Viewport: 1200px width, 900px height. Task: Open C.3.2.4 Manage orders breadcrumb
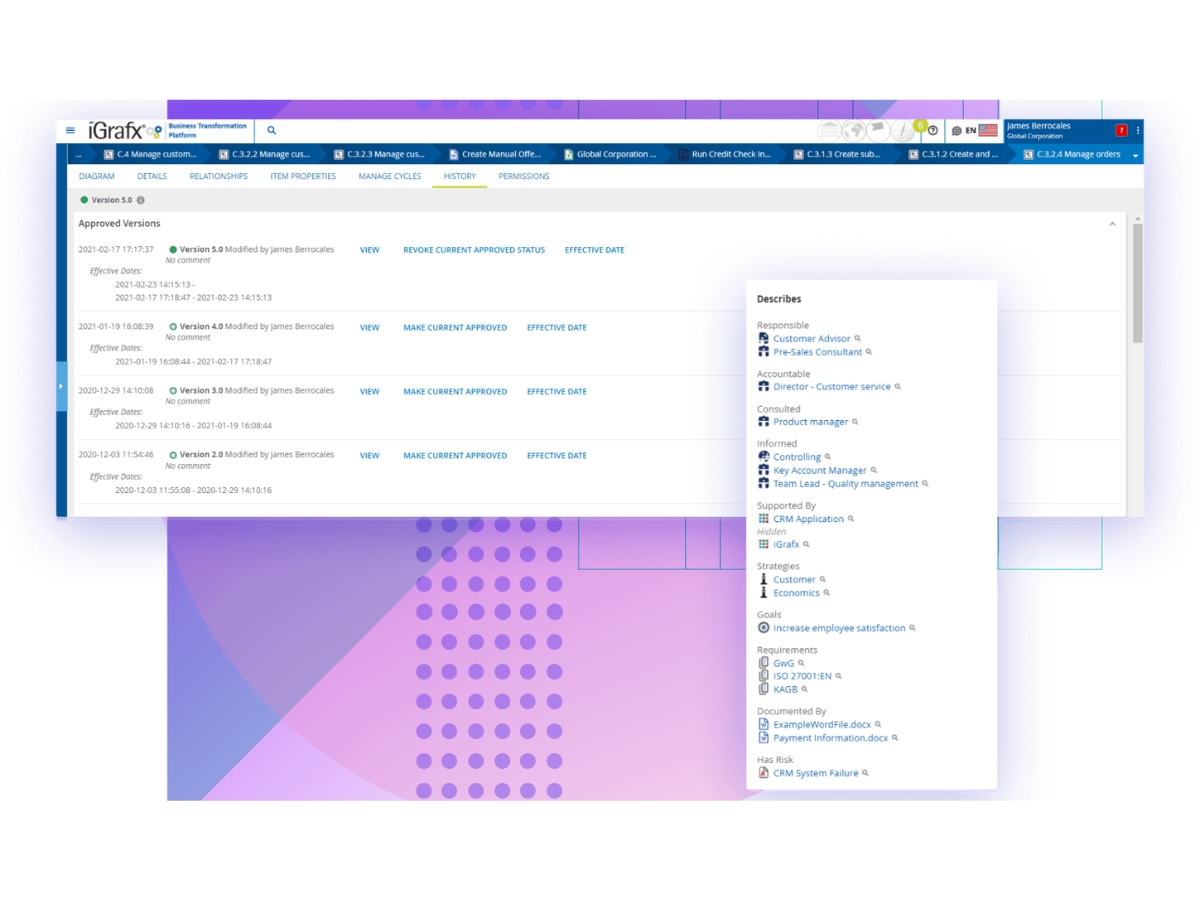pyautogui.click(x=1071, y=155)
